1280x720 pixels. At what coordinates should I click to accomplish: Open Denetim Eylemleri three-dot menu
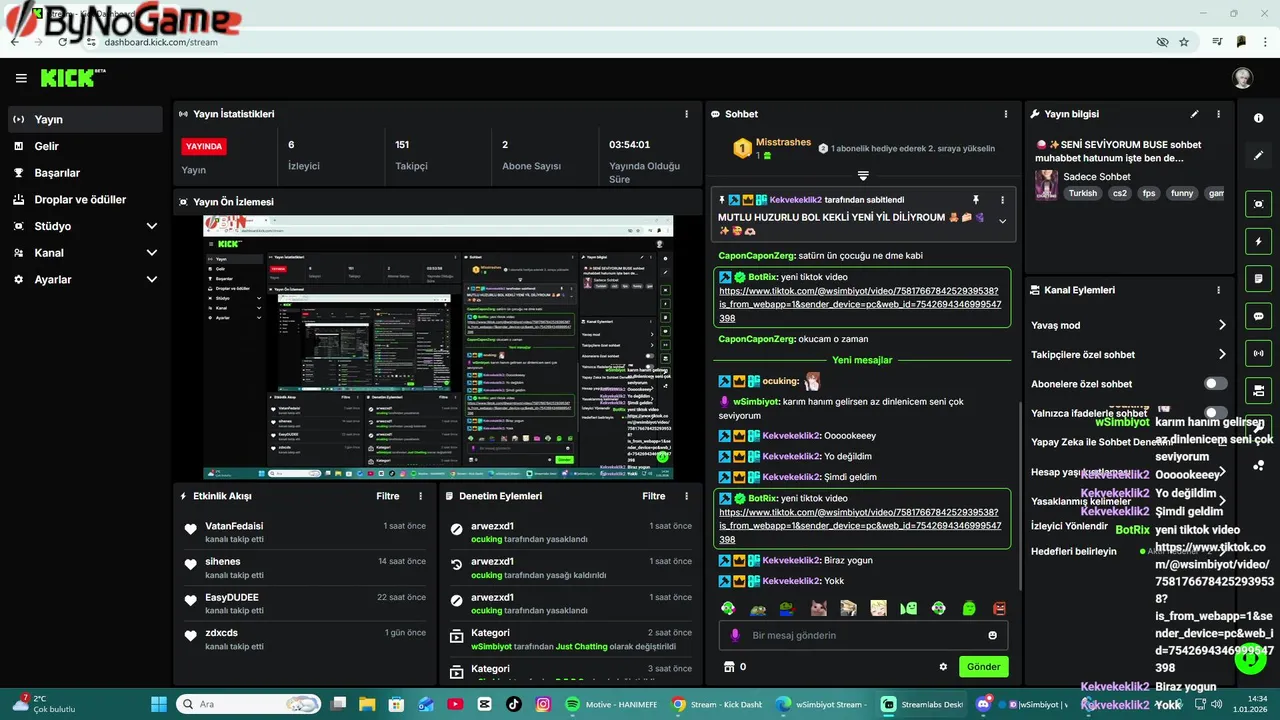[x=686, y=496]
